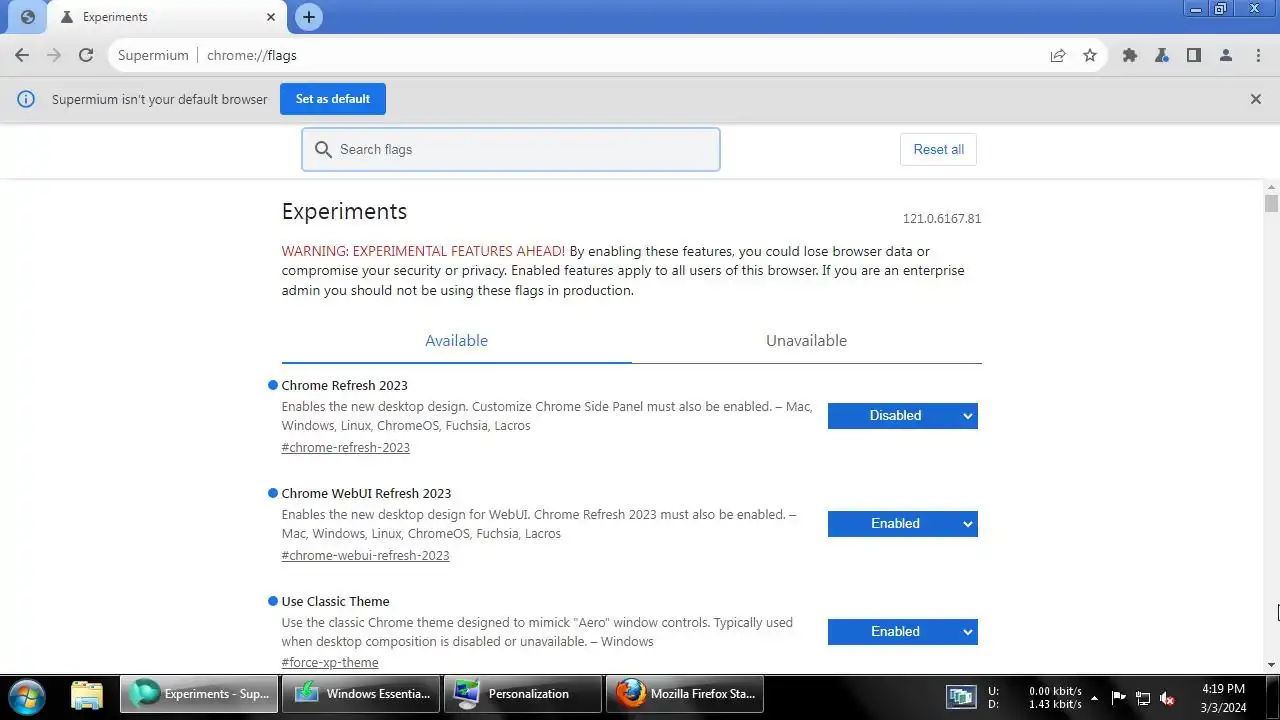Click the Reset all button

938,150
